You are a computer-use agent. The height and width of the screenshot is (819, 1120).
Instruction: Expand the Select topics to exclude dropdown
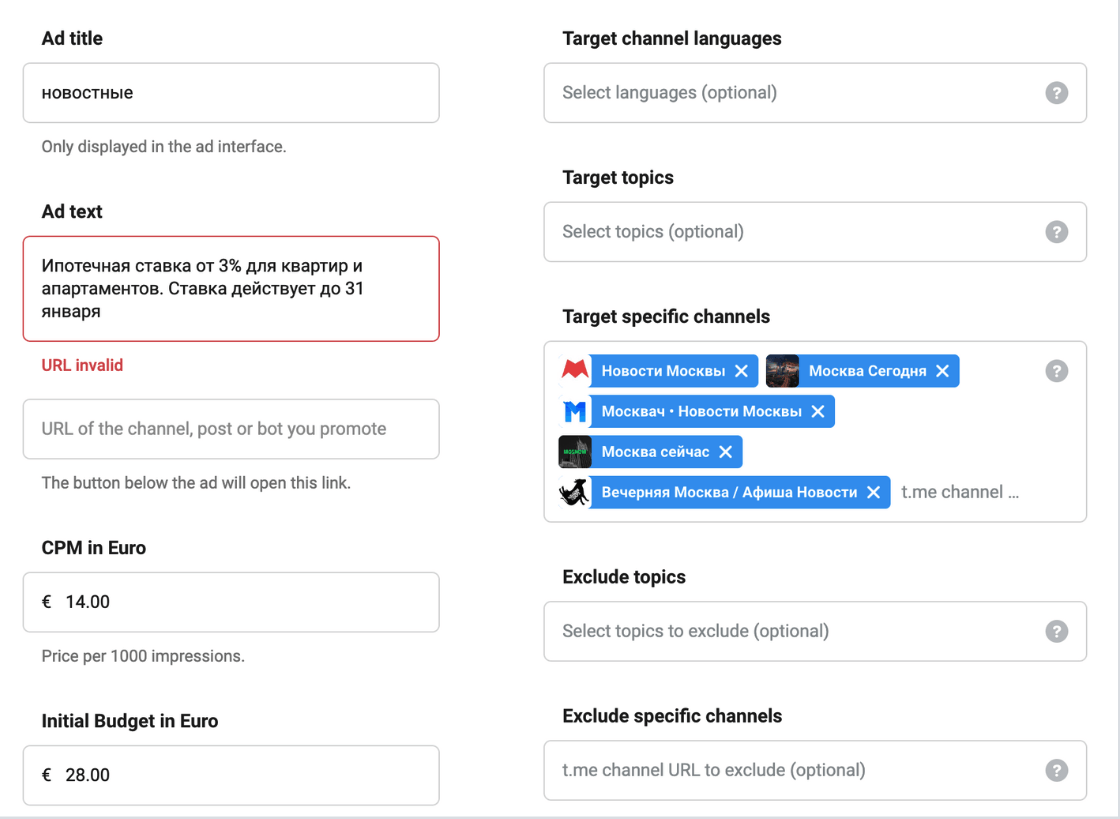pyautogui.click(x=790, y=631)
